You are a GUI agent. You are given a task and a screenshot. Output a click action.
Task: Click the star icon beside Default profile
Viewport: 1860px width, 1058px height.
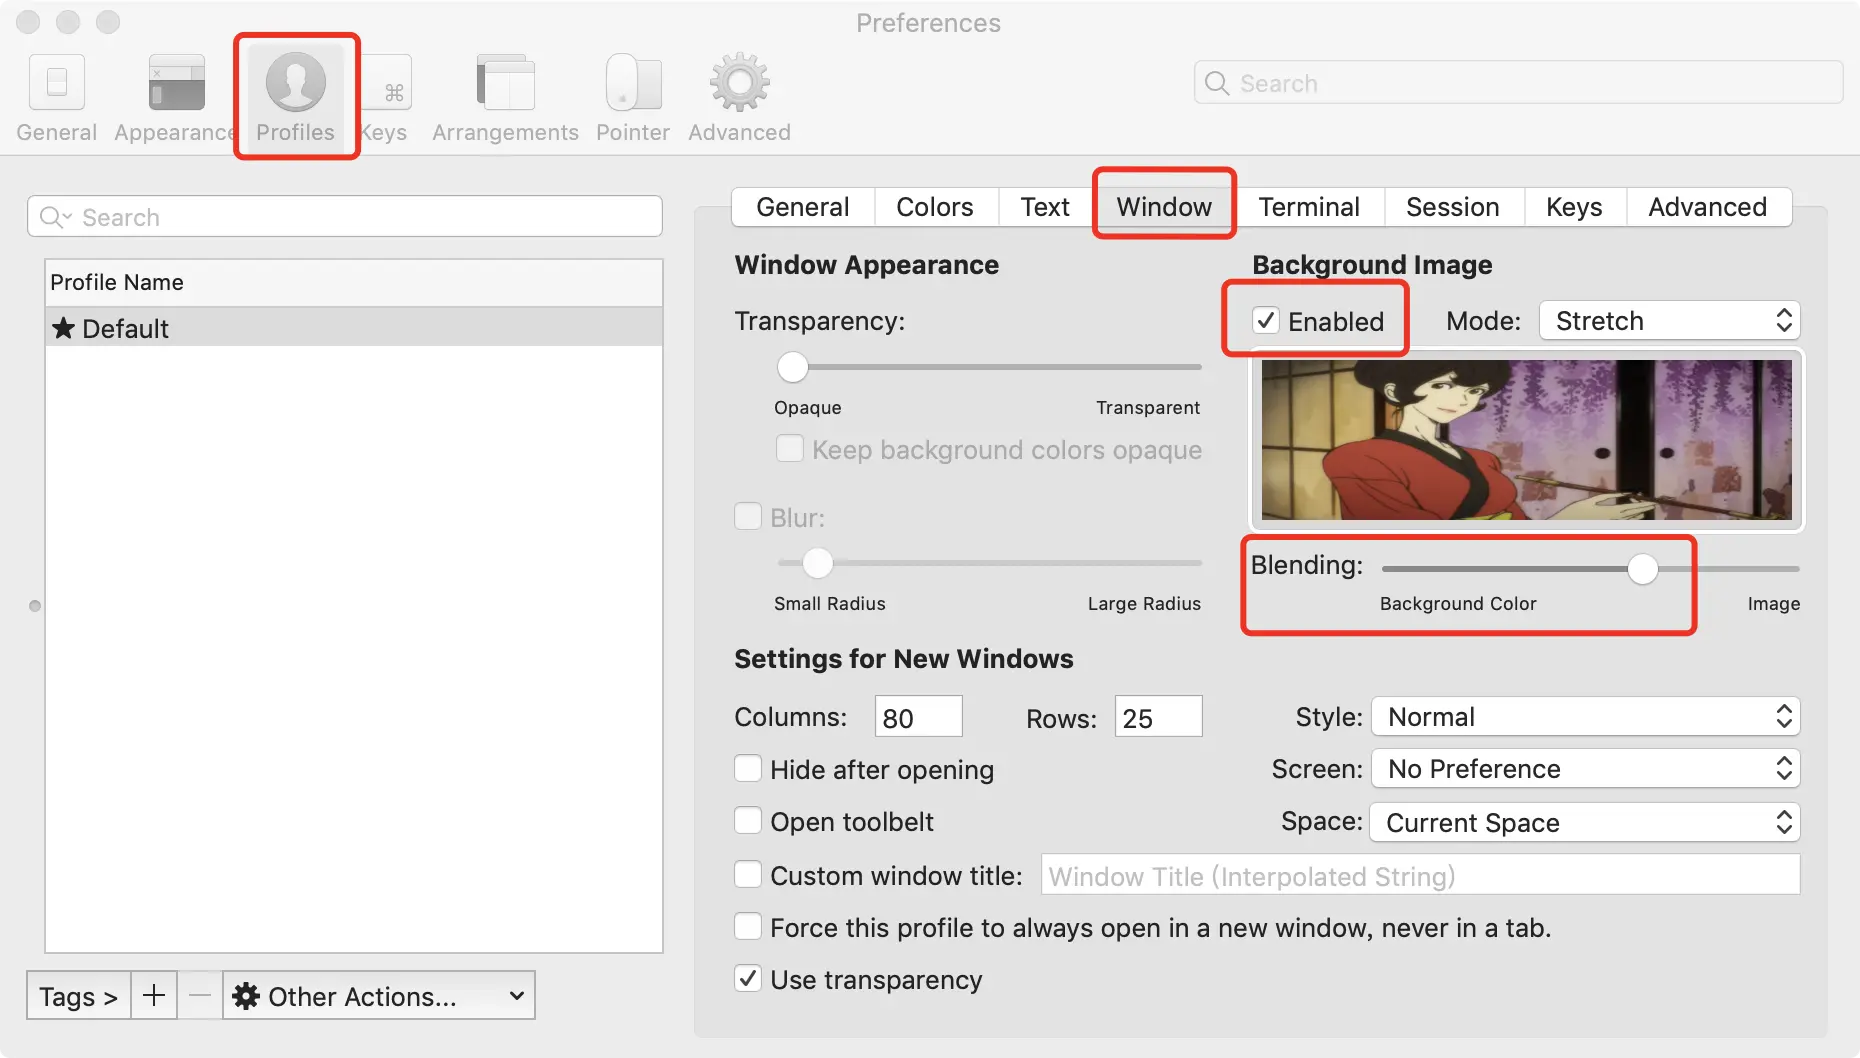(63, 328)
